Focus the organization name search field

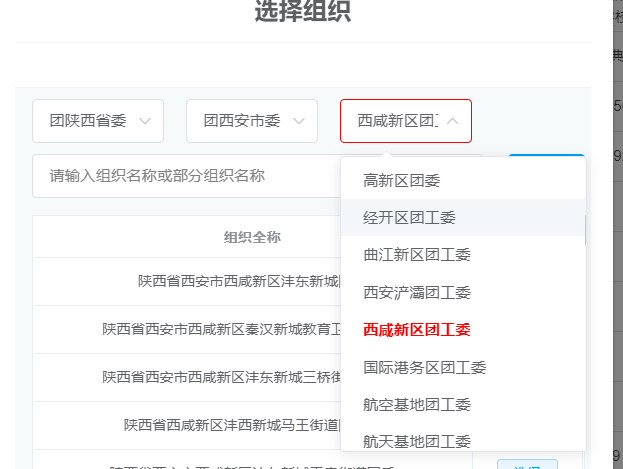[187, 176]
